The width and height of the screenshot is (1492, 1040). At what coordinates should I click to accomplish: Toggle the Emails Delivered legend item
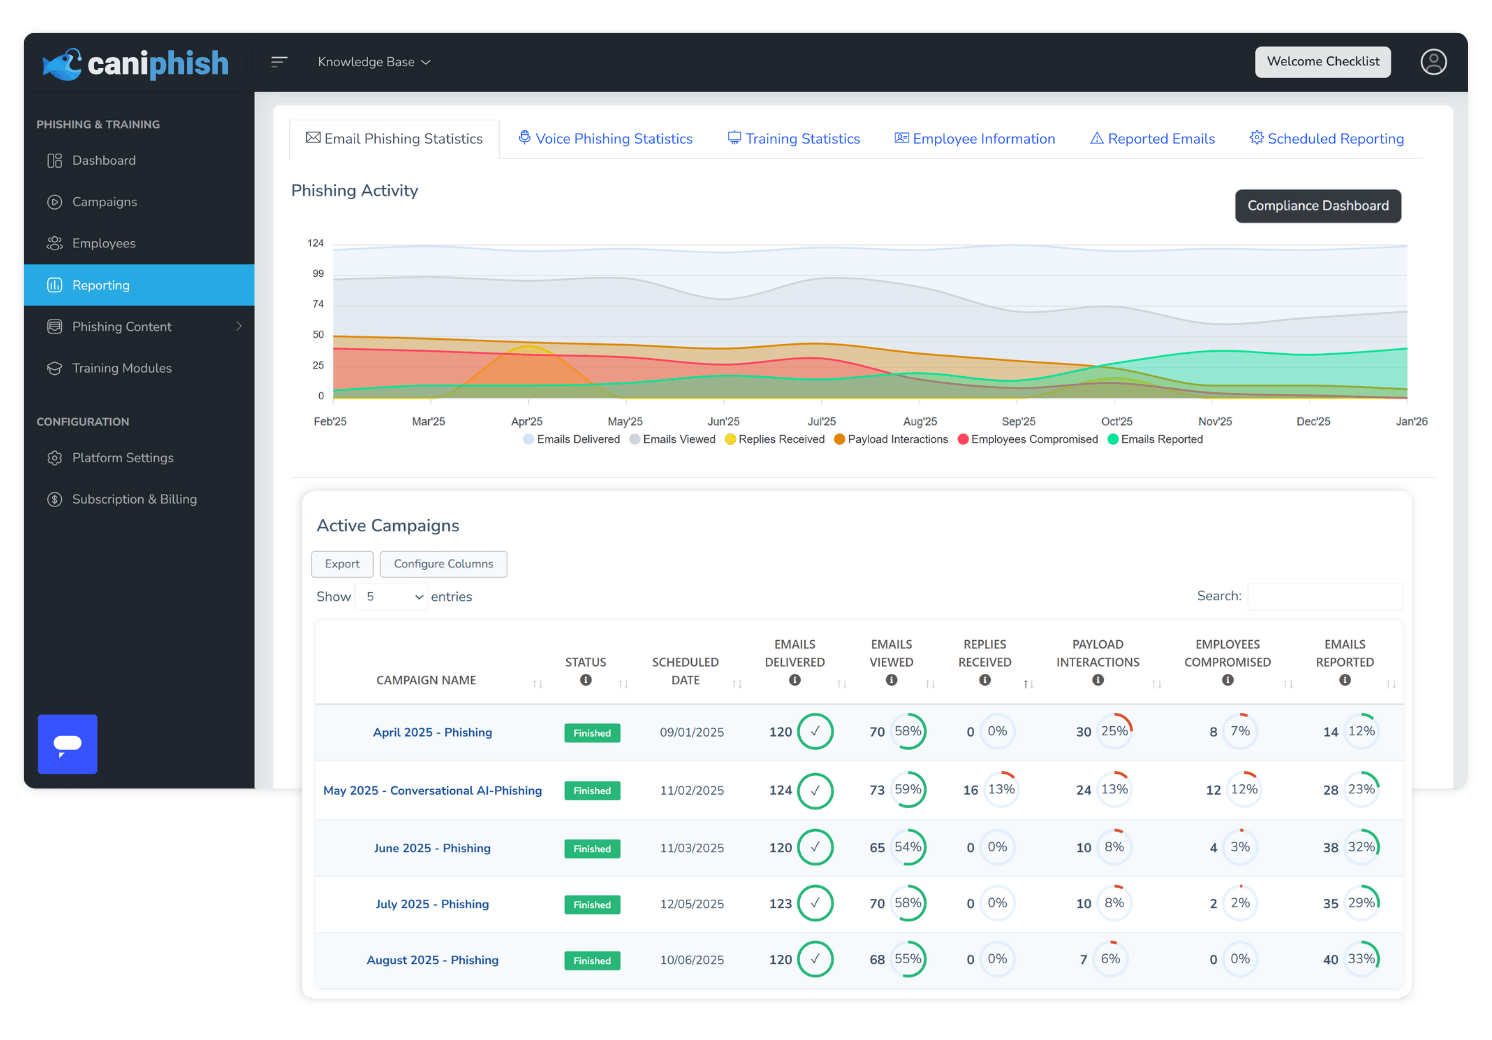coord(571,439)
